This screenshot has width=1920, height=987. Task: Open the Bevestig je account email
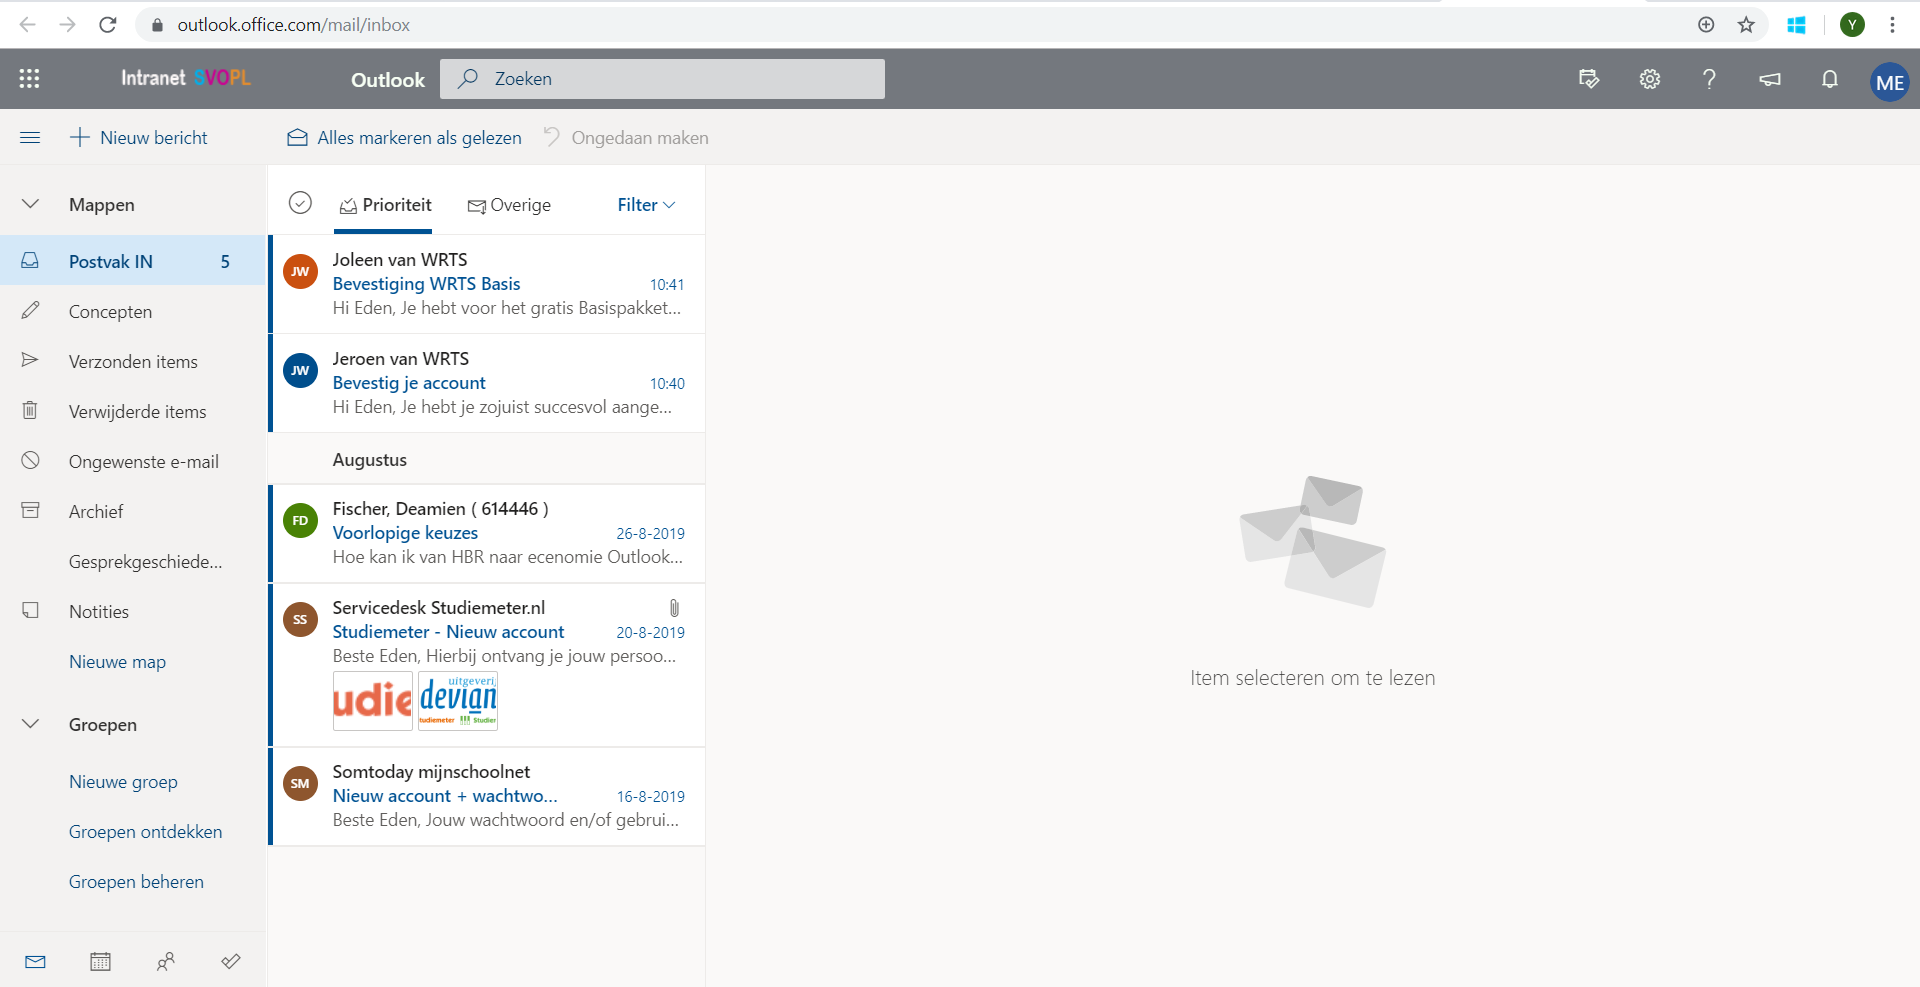point(488,383)
